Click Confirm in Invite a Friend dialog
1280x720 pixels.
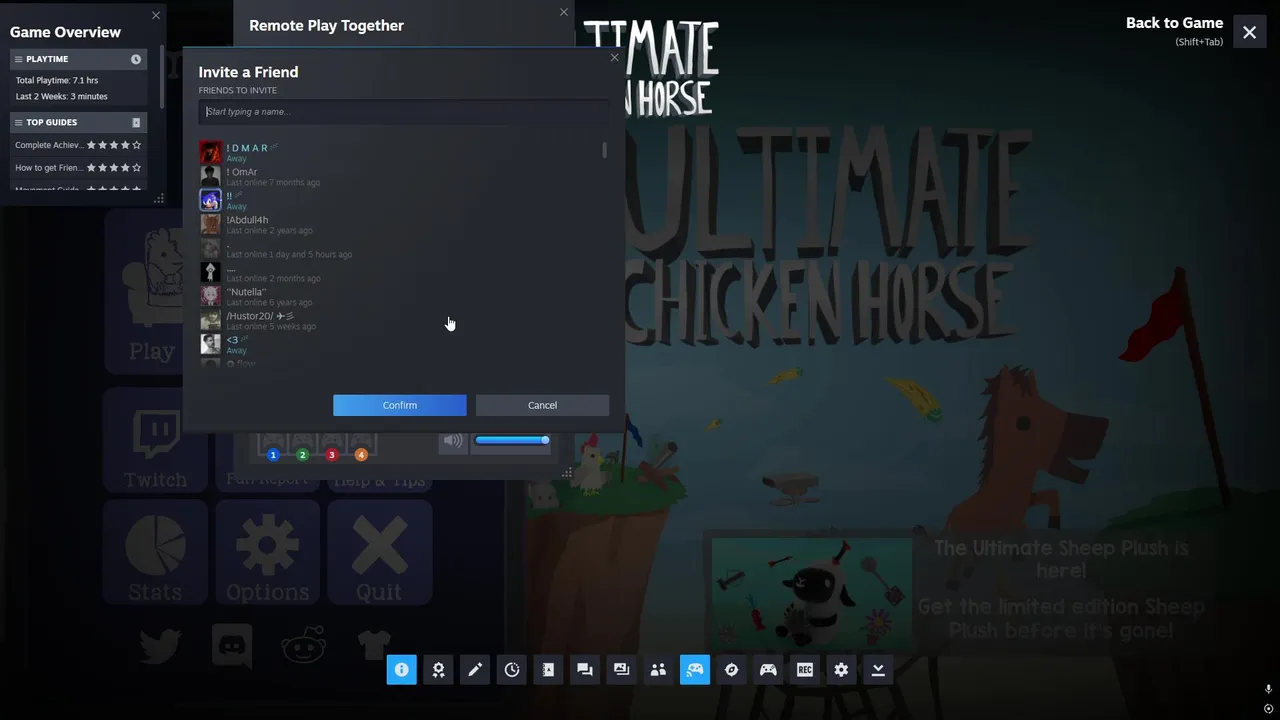(400, 405)
